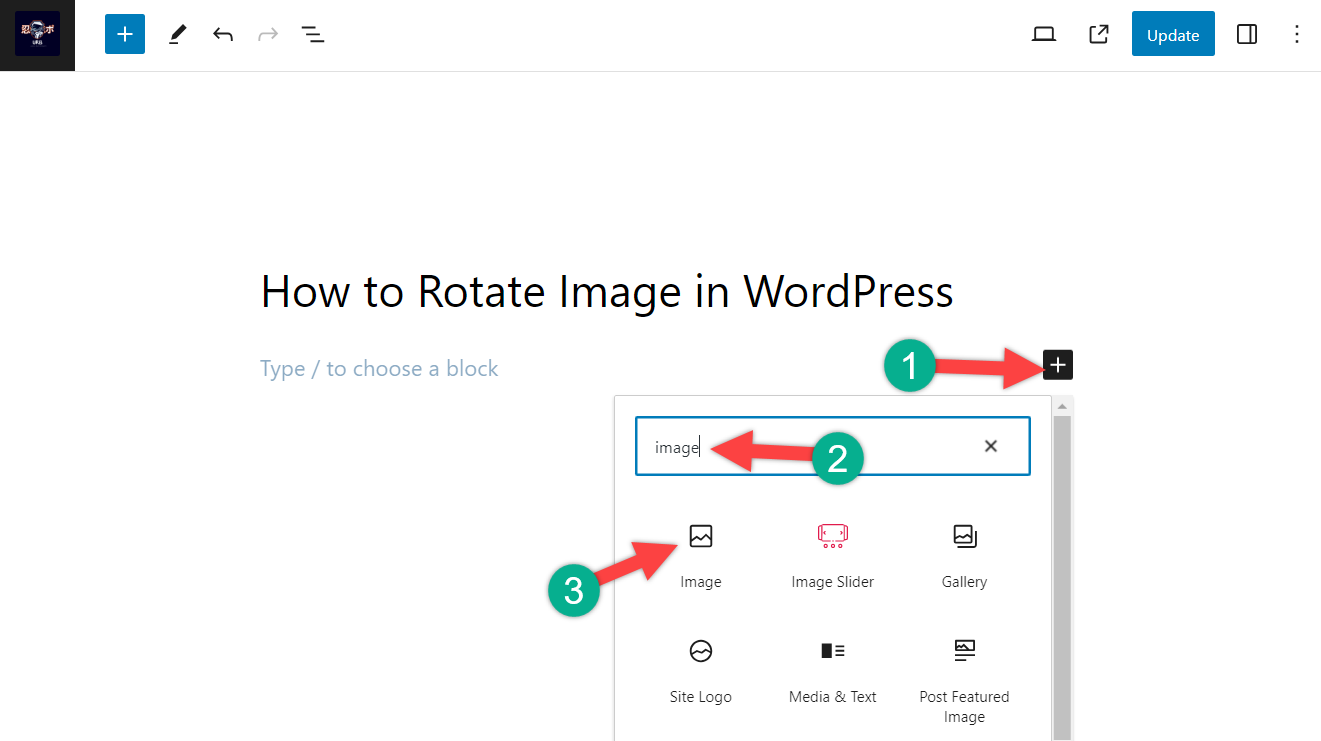
Task: Open the laptop preview options
Action: pos(1044,35)
